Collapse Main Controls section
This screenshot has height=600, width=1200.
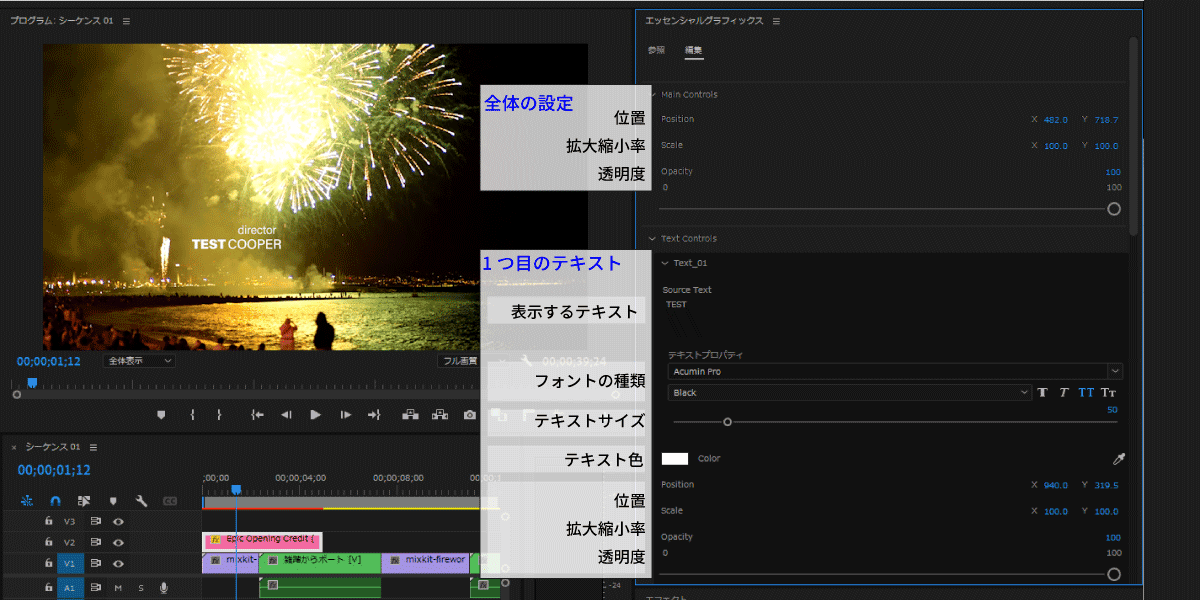(654, 94)
